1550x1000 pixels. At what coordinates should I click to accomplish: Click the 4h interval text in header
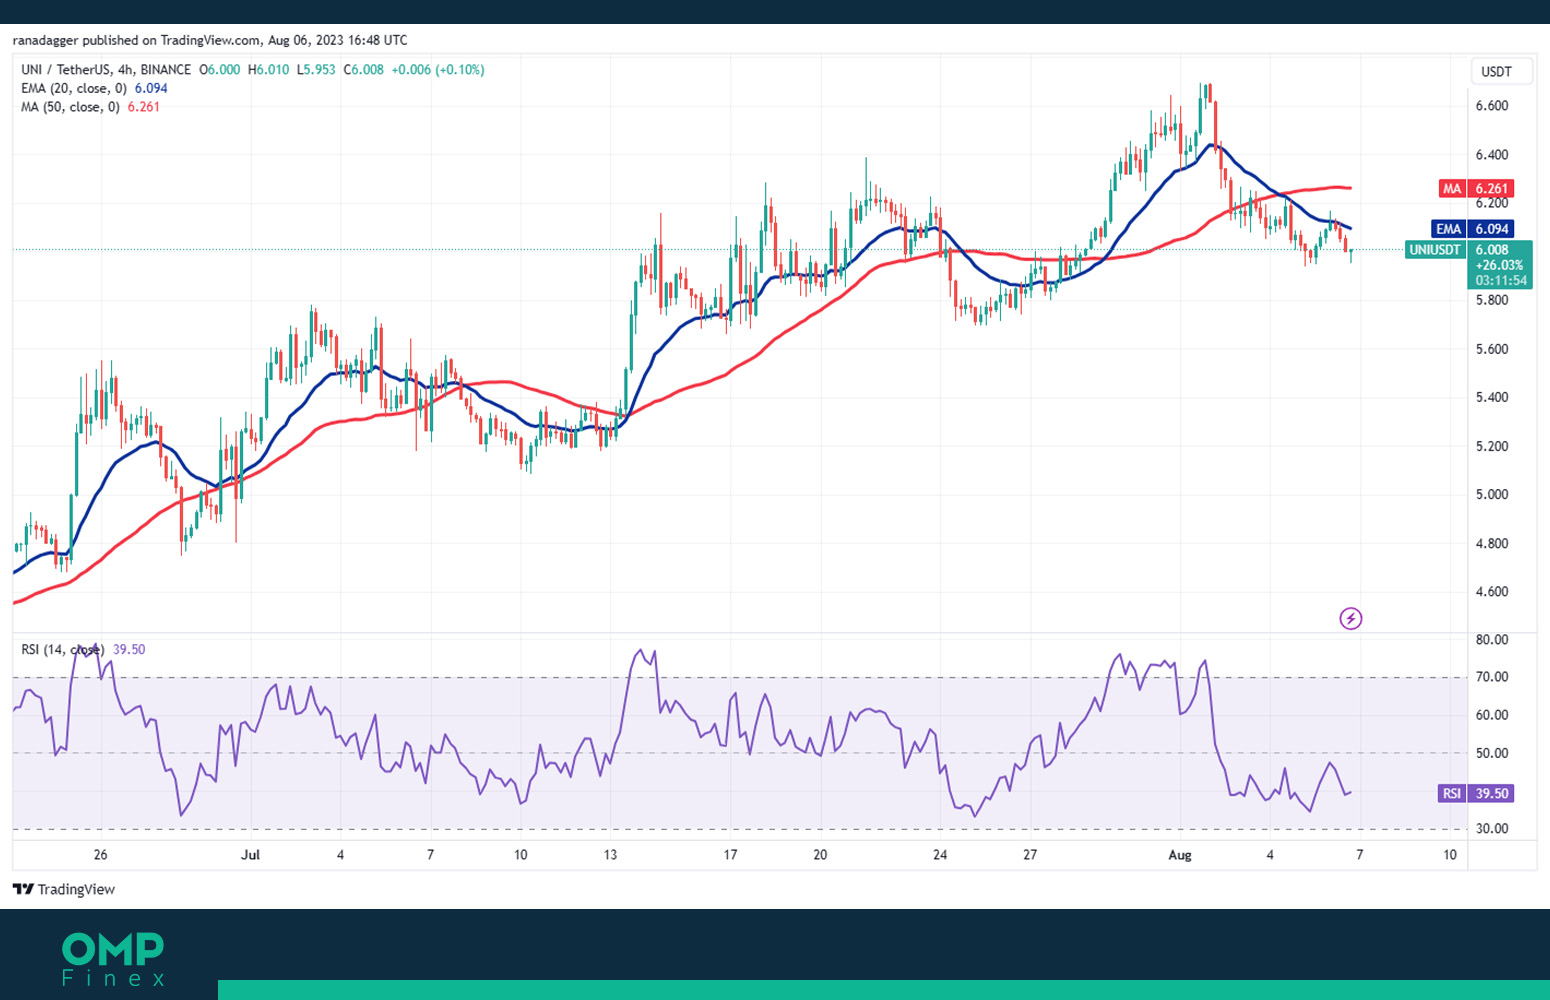pos(126,70)
